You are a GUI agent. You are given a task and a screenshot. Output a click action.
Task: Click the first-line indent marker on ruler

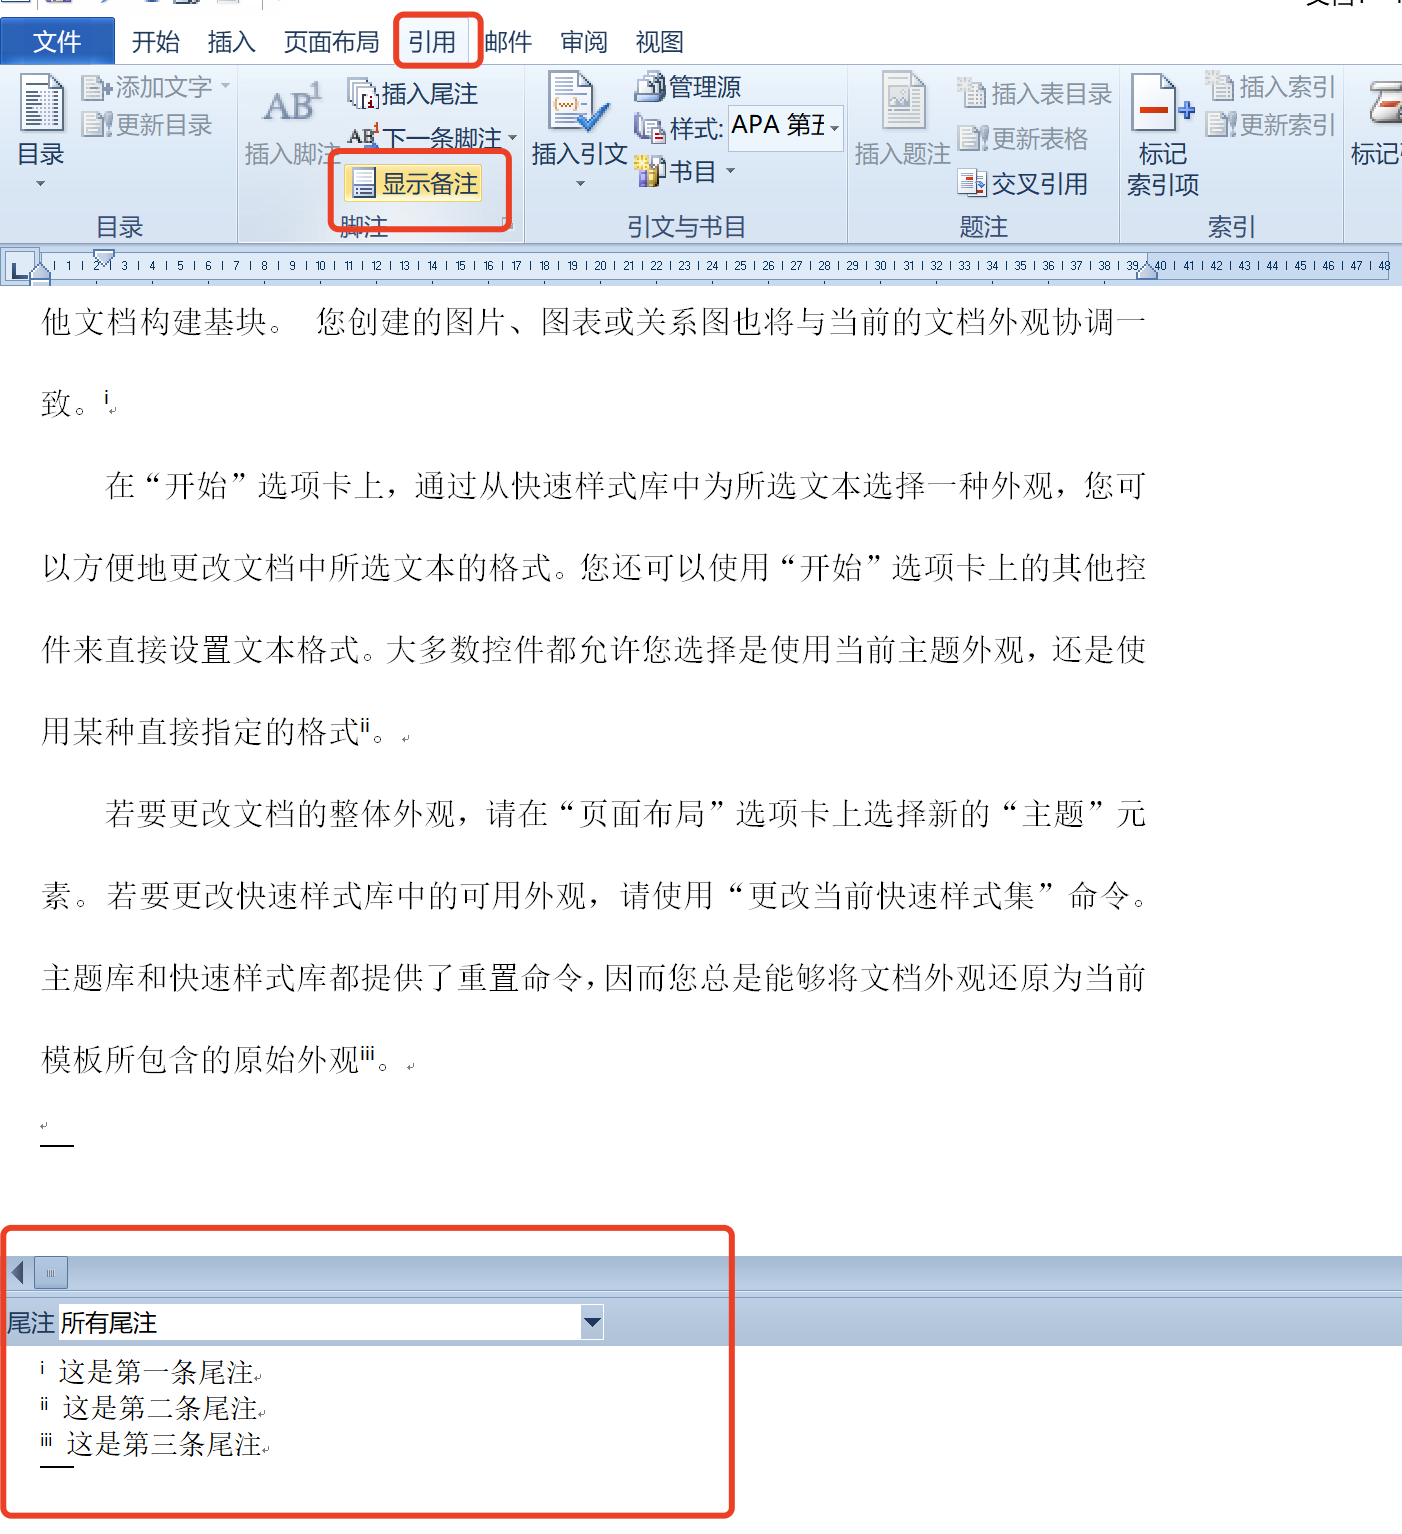pyautogui.click(x=104, y=256)
